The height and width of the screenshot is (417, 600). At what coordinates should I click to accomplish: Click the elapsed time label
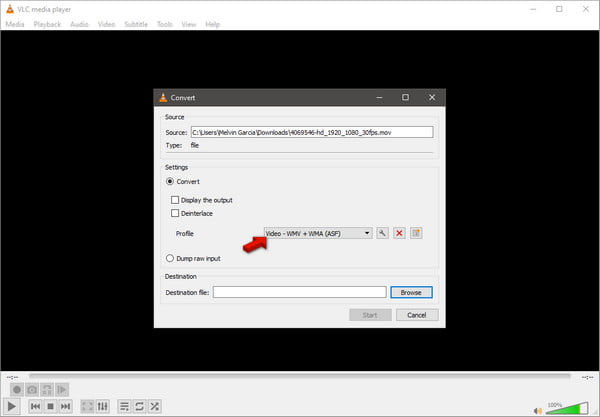(x=13, y=377)
